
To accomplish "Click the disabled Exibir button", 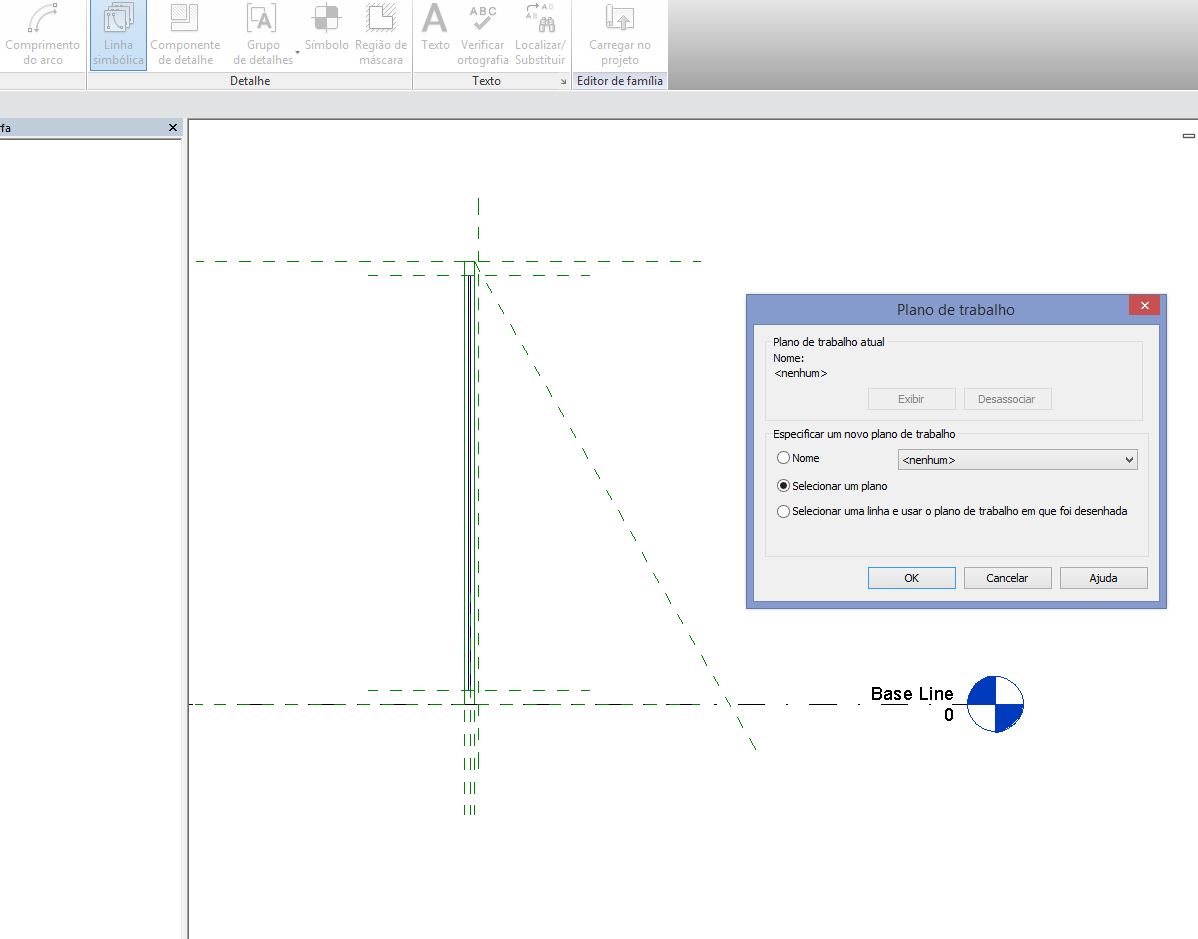I will [911, 399].
